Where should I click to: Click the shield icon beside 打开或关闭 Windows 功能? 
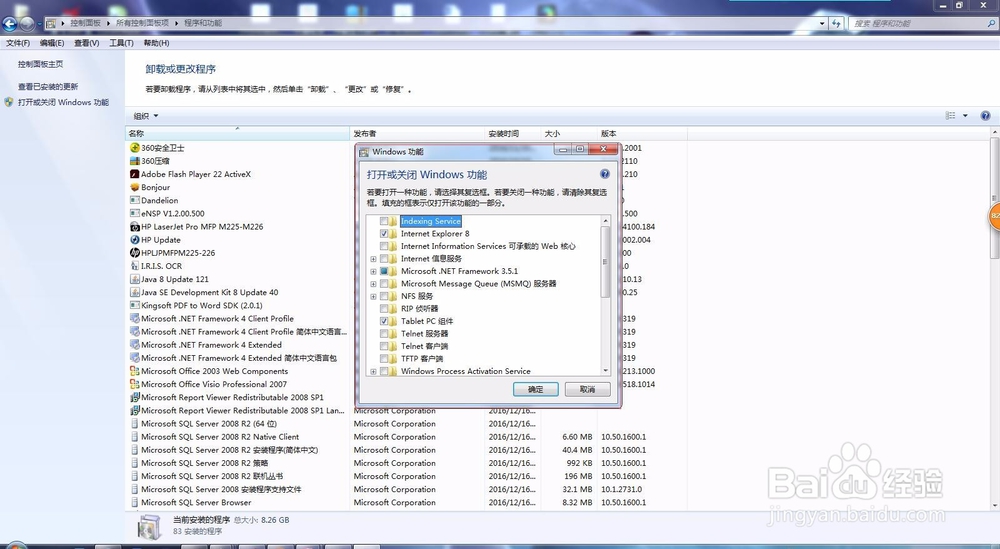pos(9,102)
